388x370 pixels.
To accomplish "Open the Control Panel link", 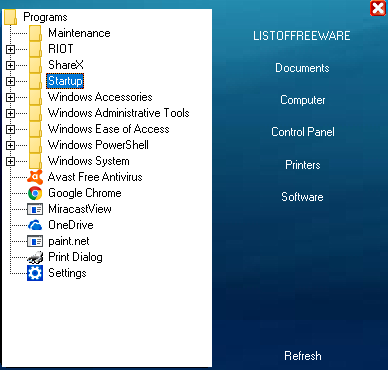I will (x=303, y=132).
